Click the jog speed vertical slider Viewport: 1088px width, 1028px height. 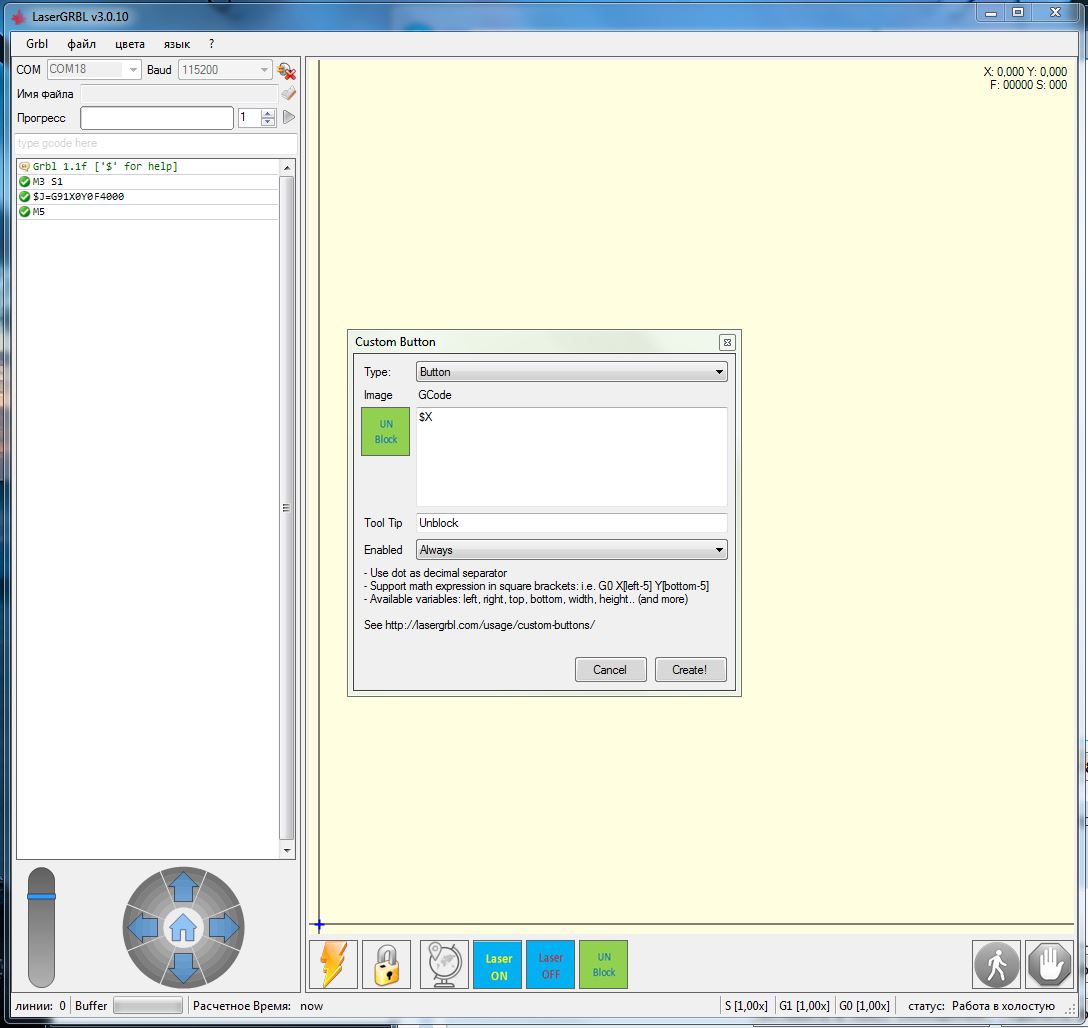pyautogui.click(x=41, y=926)
